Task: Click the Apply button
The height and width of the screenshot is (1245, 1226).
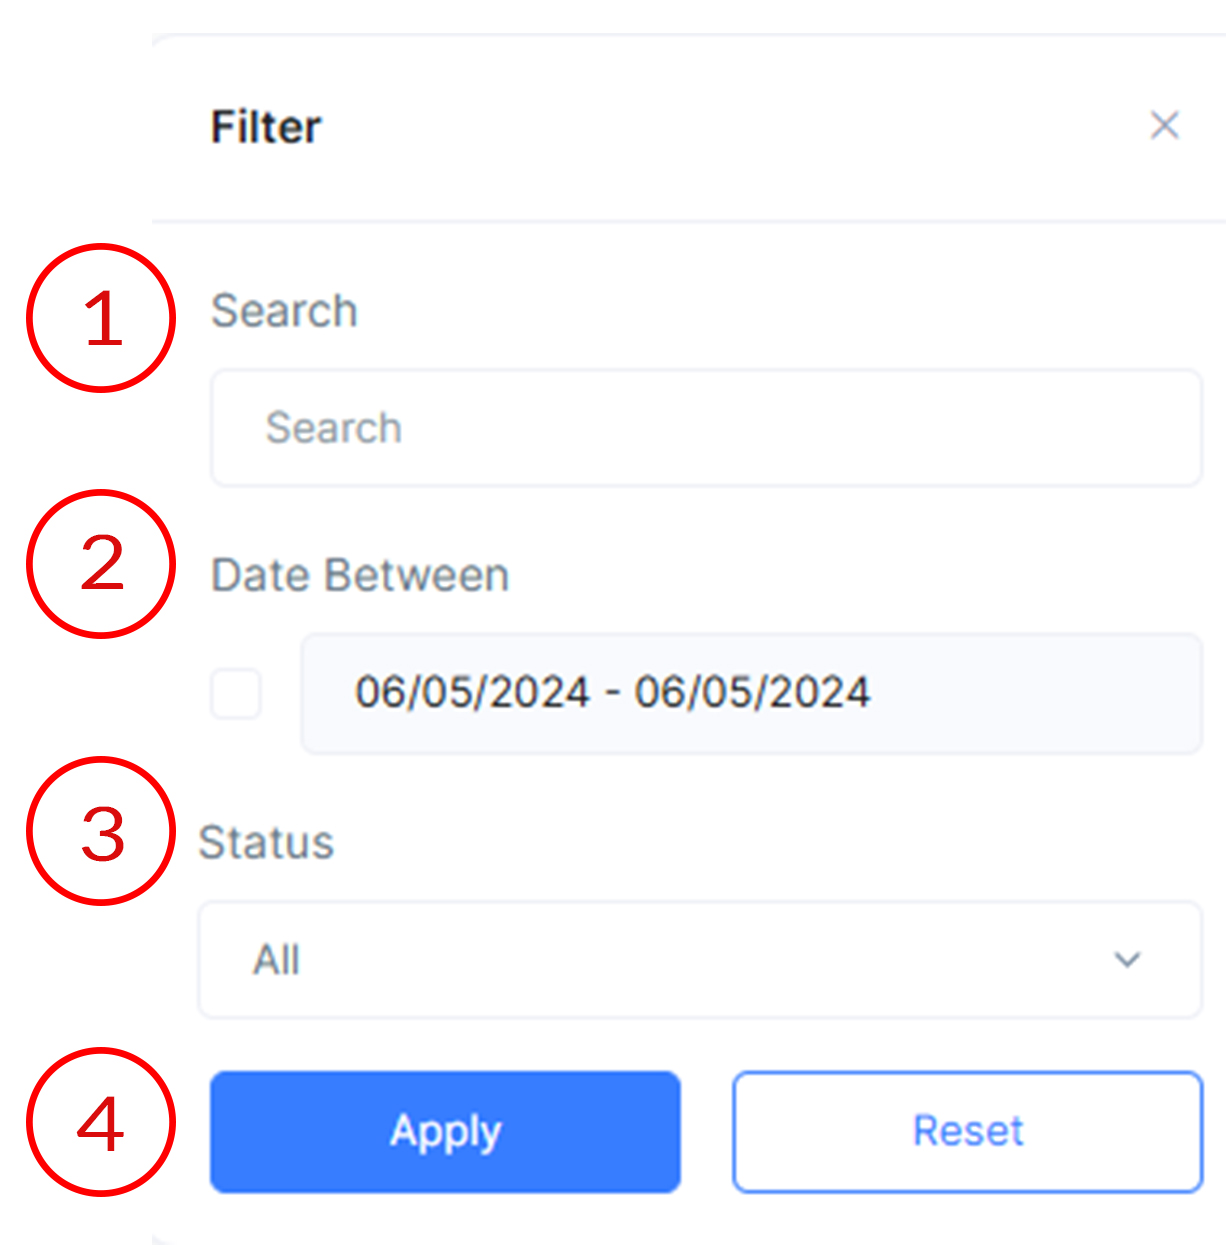Action: [444, 1131]
